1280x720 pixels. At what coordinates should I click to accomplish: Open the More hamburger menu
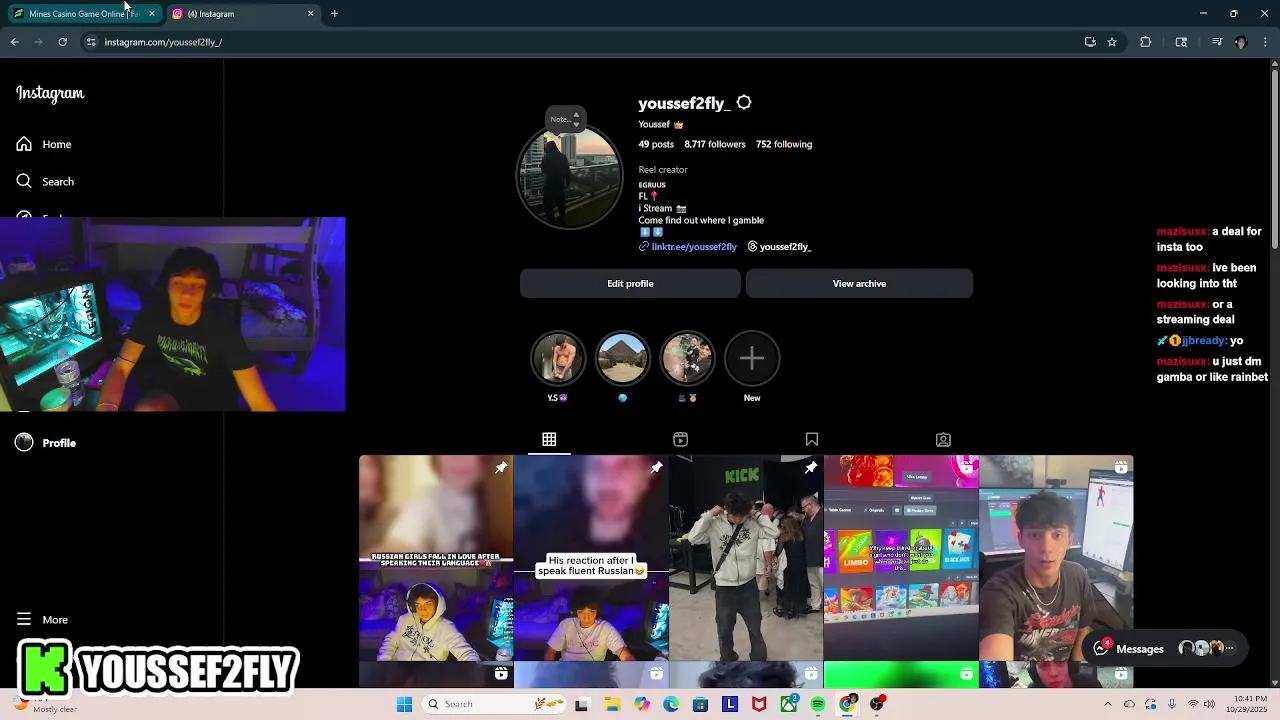point(42,620)
